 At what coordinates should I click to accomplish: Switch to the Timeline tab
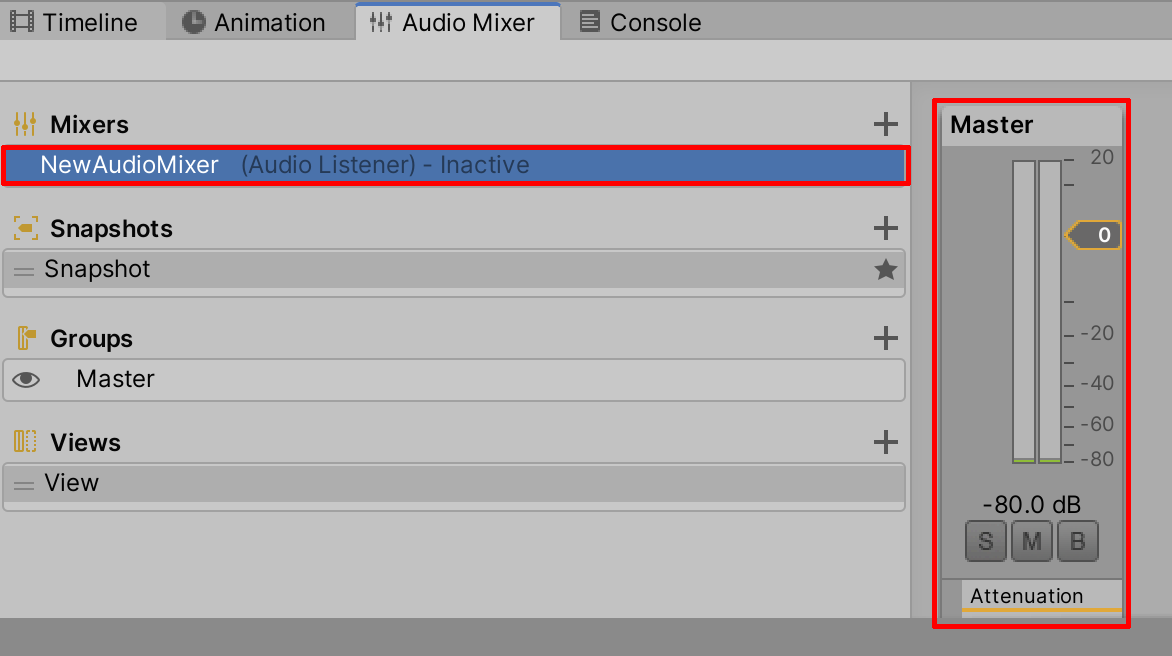coord(75,22)
